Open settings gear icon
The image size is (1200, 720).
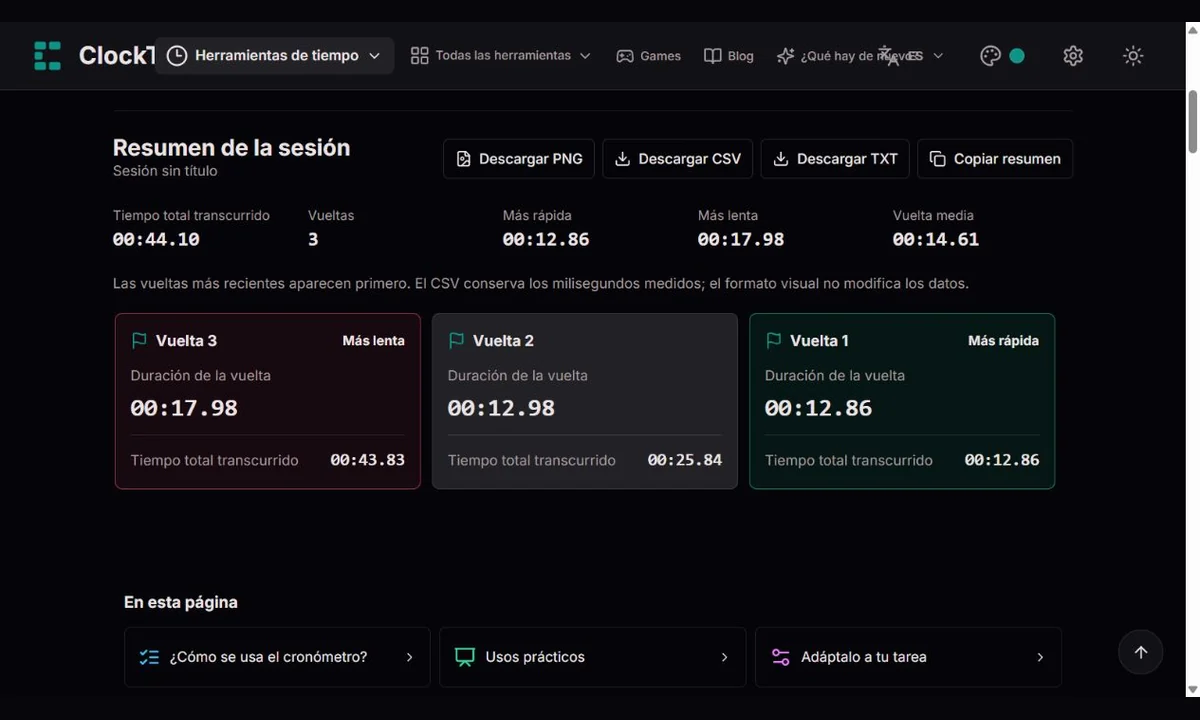pyautogui.click(x=1073, y=56)
